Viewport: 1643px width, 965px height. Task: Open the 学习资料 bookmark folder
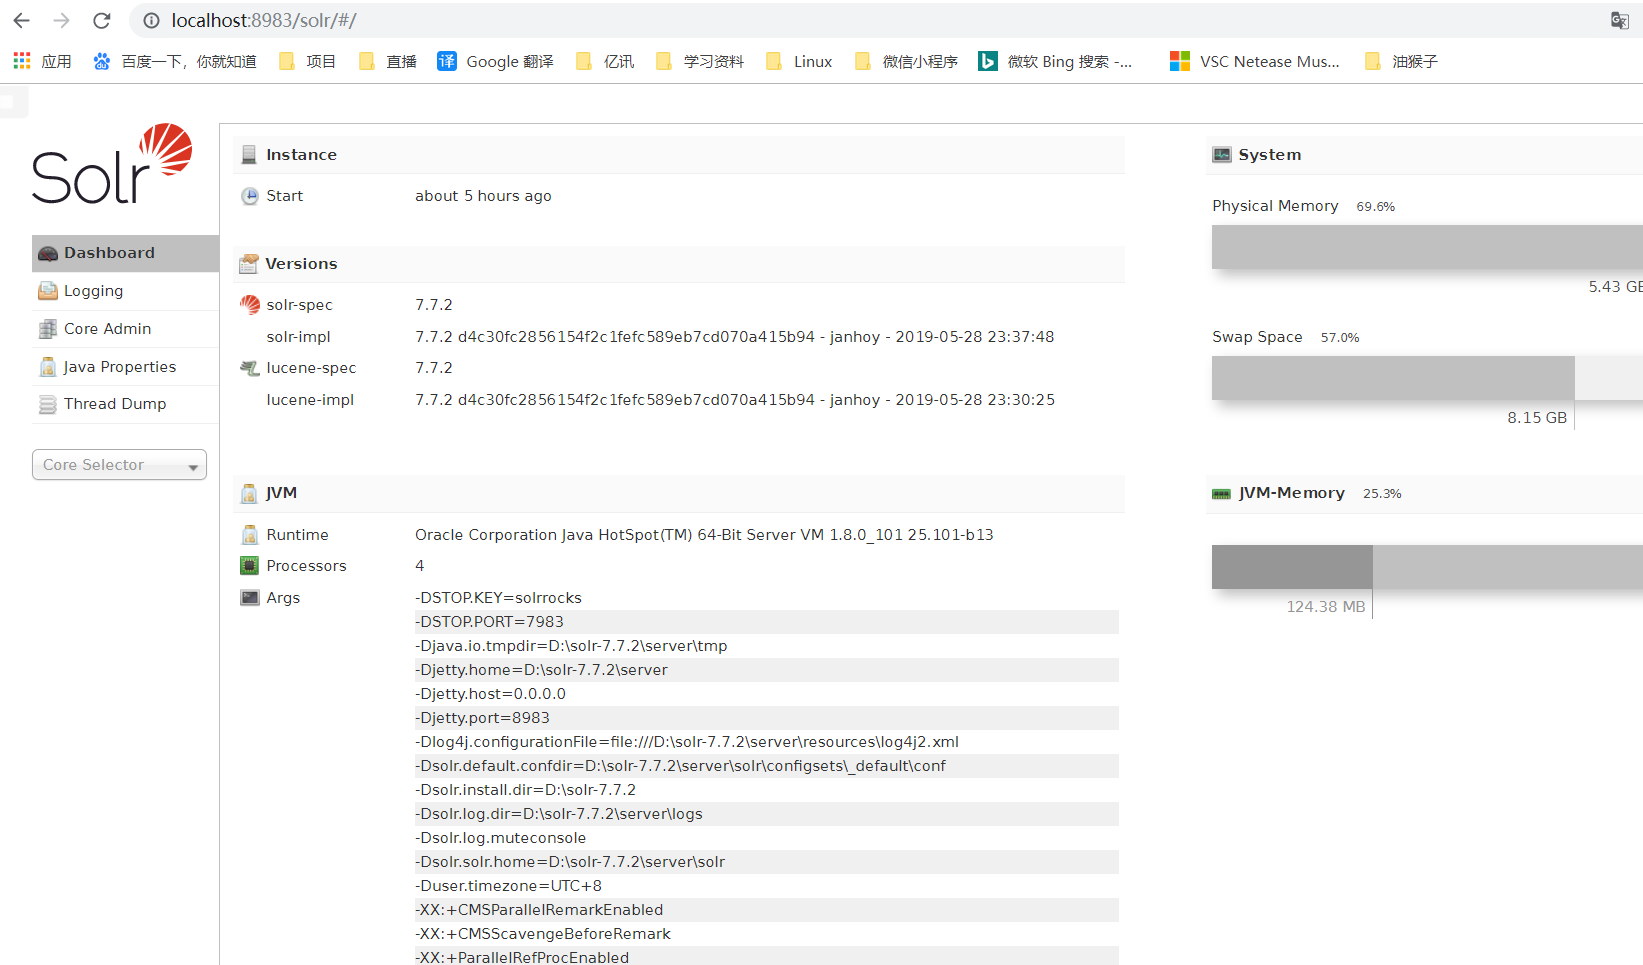pos(700,61)
